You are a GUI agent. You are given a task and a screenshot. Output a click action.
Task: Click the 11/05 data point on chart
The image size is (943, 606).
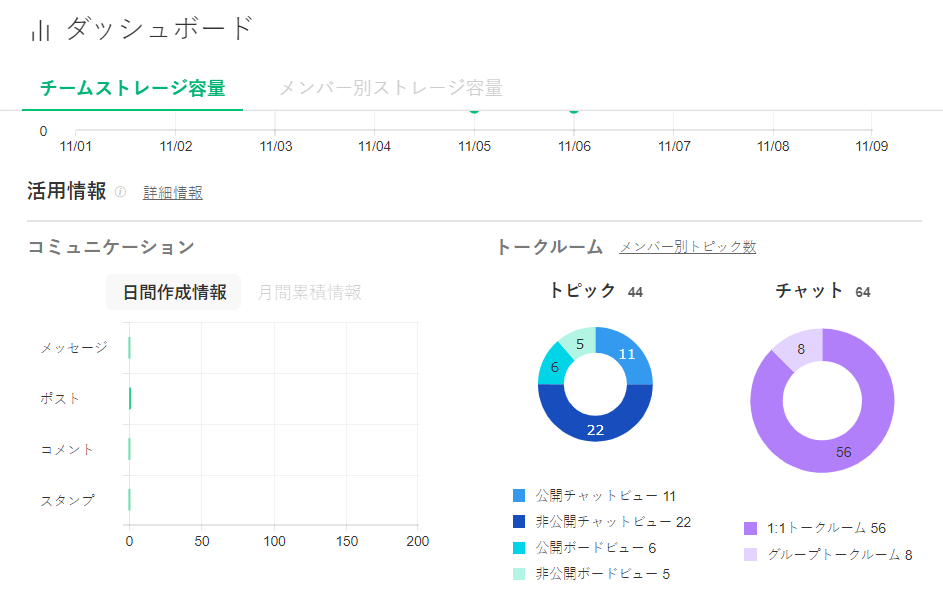(474, 109)
